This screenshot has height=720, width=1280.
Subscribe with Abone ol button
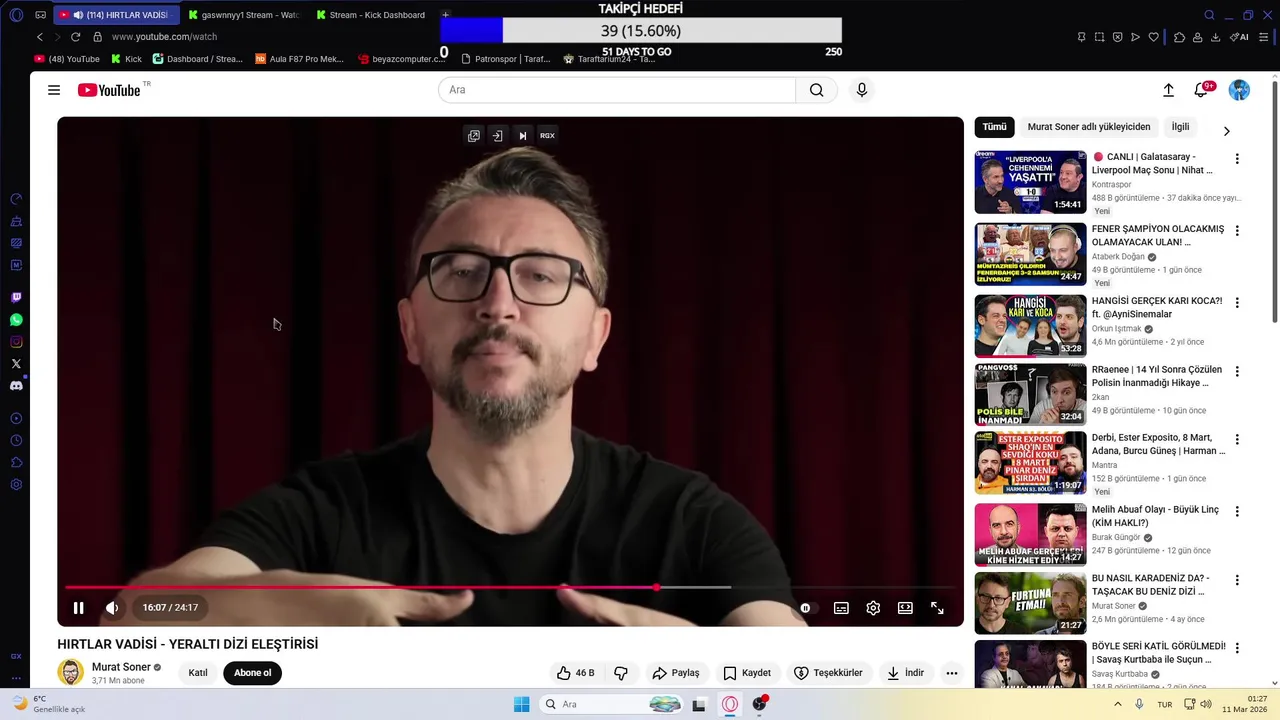pos(252,673)
